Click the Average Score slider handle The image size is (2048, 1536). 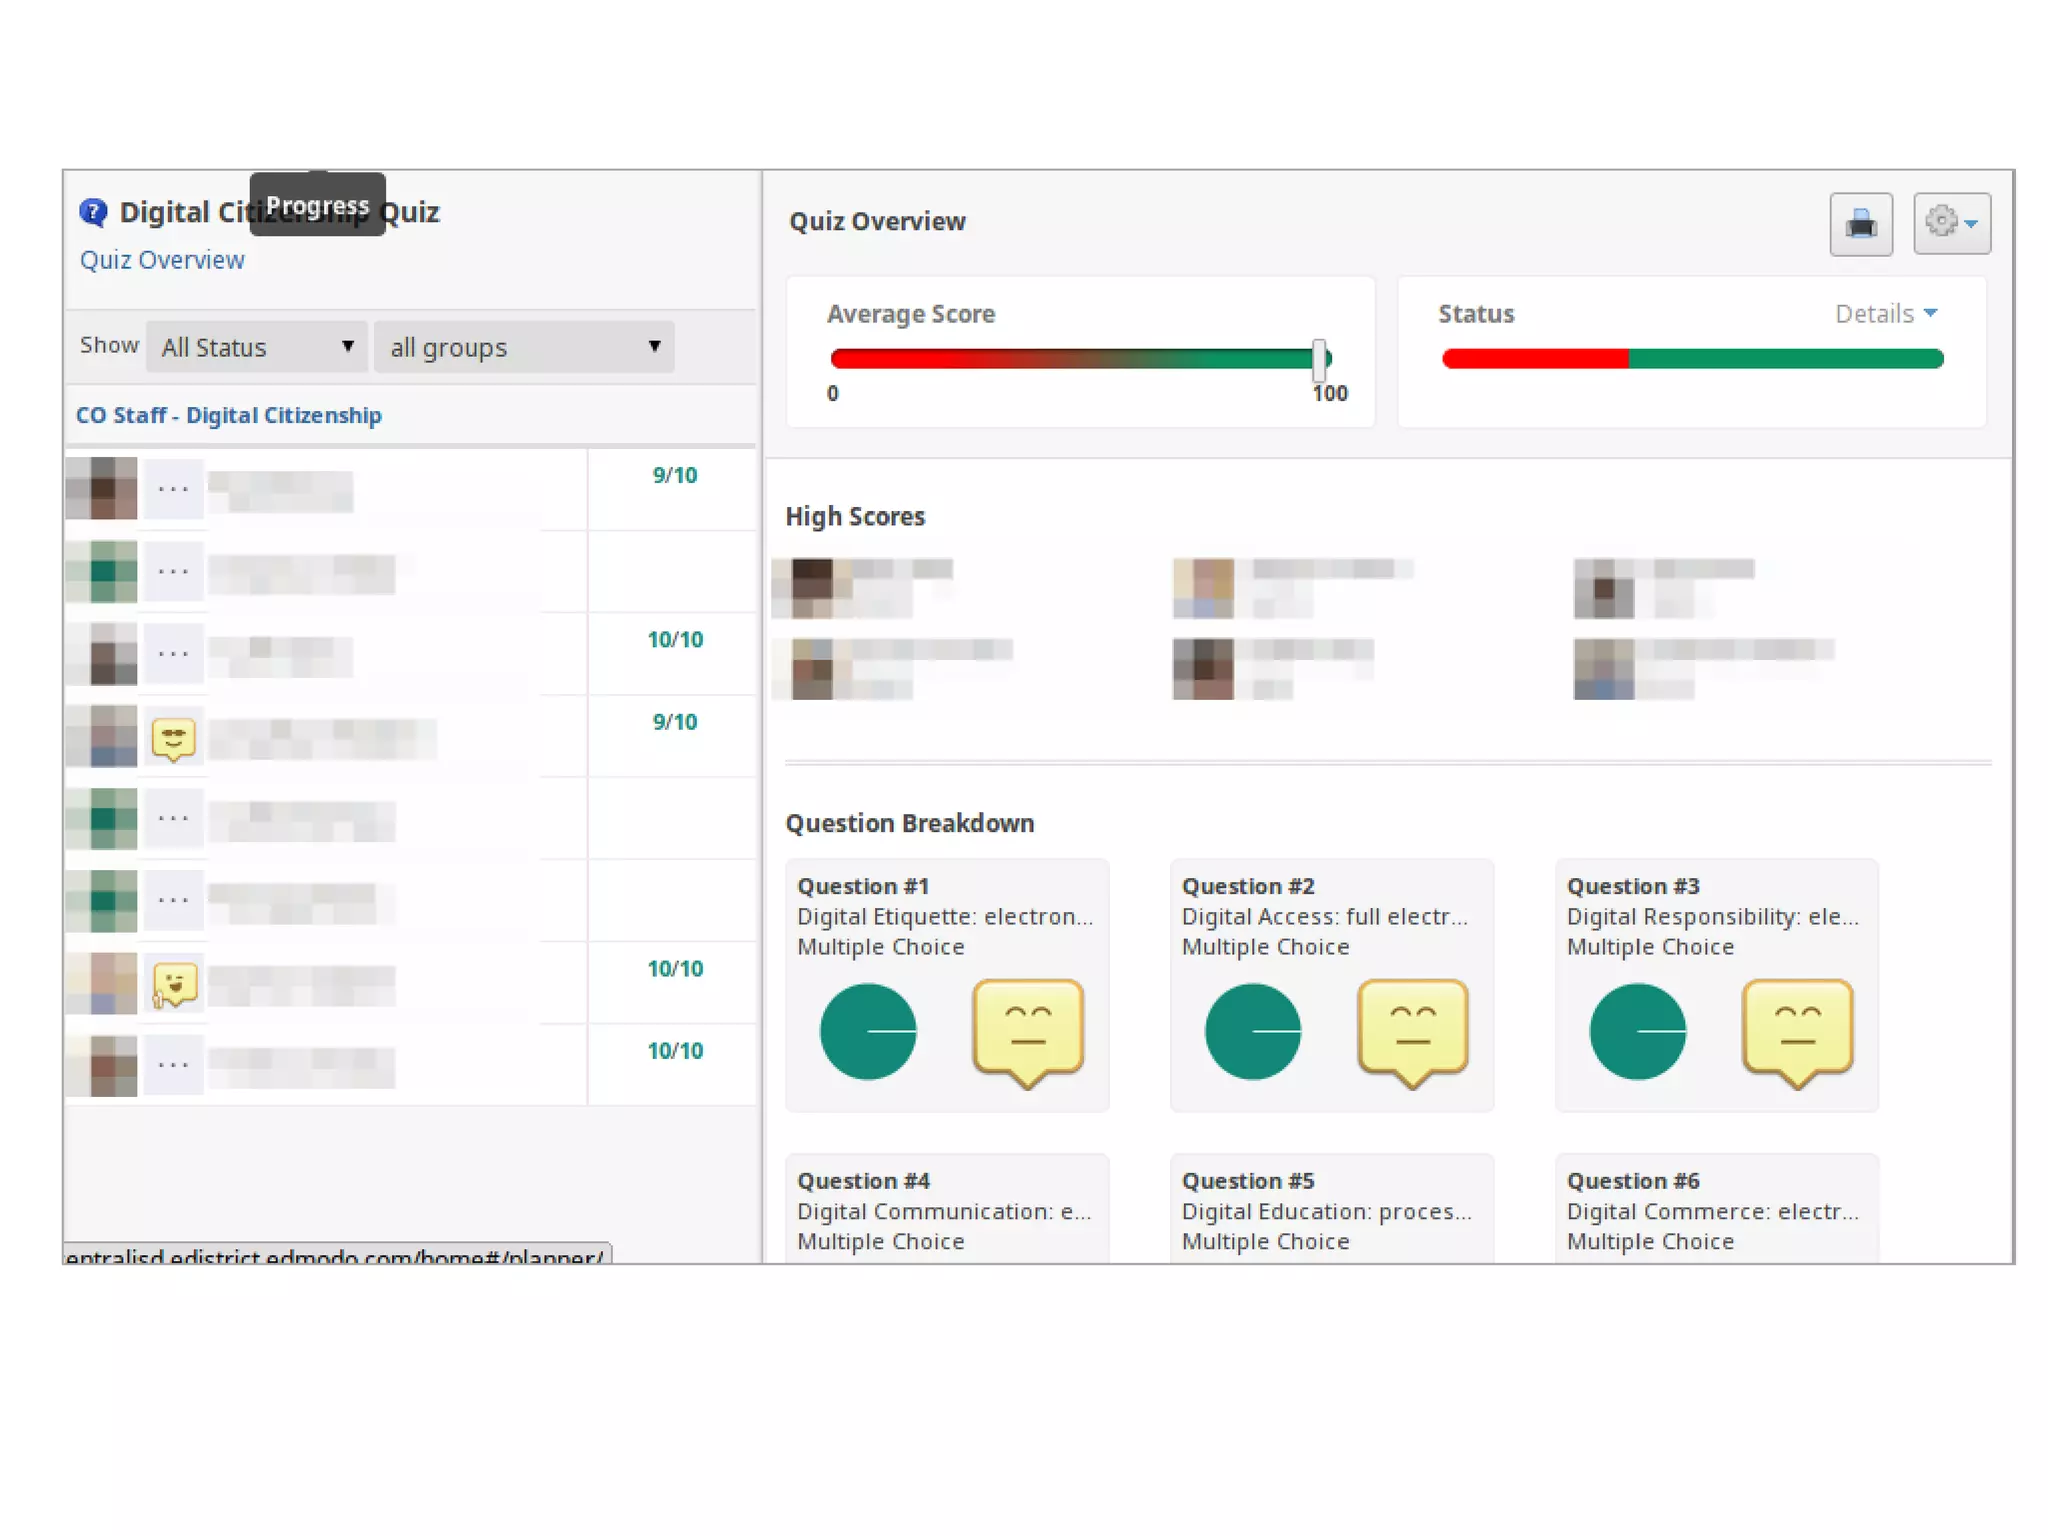1319,359
